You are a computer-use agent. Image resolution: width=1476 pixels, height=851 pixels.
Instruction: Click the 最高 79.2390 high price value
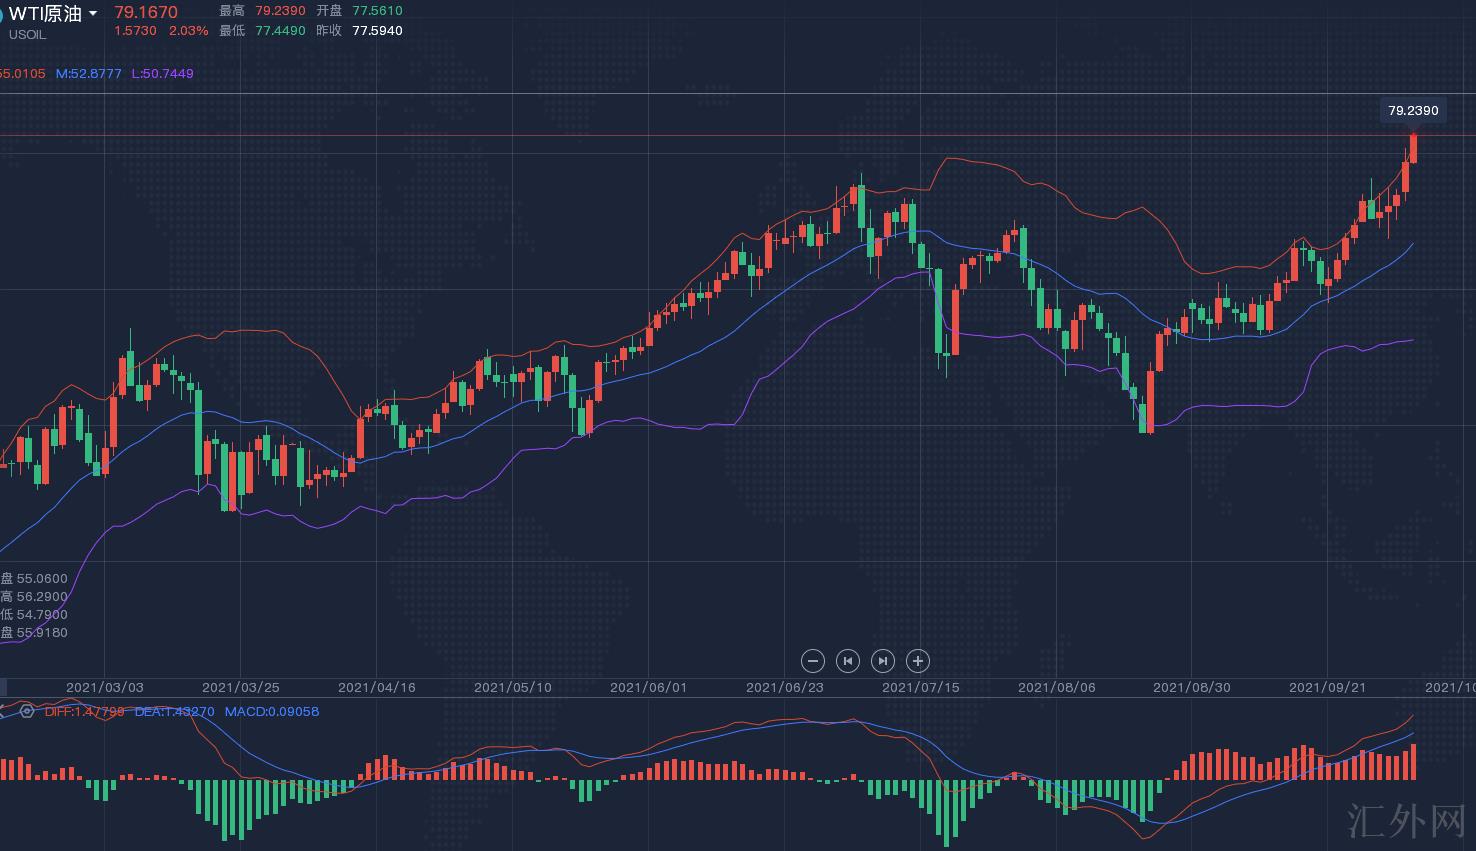coord(280,10)
